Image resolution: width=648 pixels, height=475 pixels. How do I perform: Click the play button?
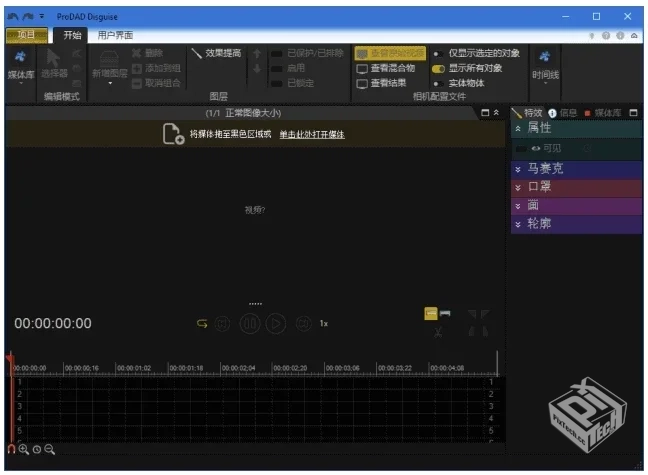pos(276,323)
